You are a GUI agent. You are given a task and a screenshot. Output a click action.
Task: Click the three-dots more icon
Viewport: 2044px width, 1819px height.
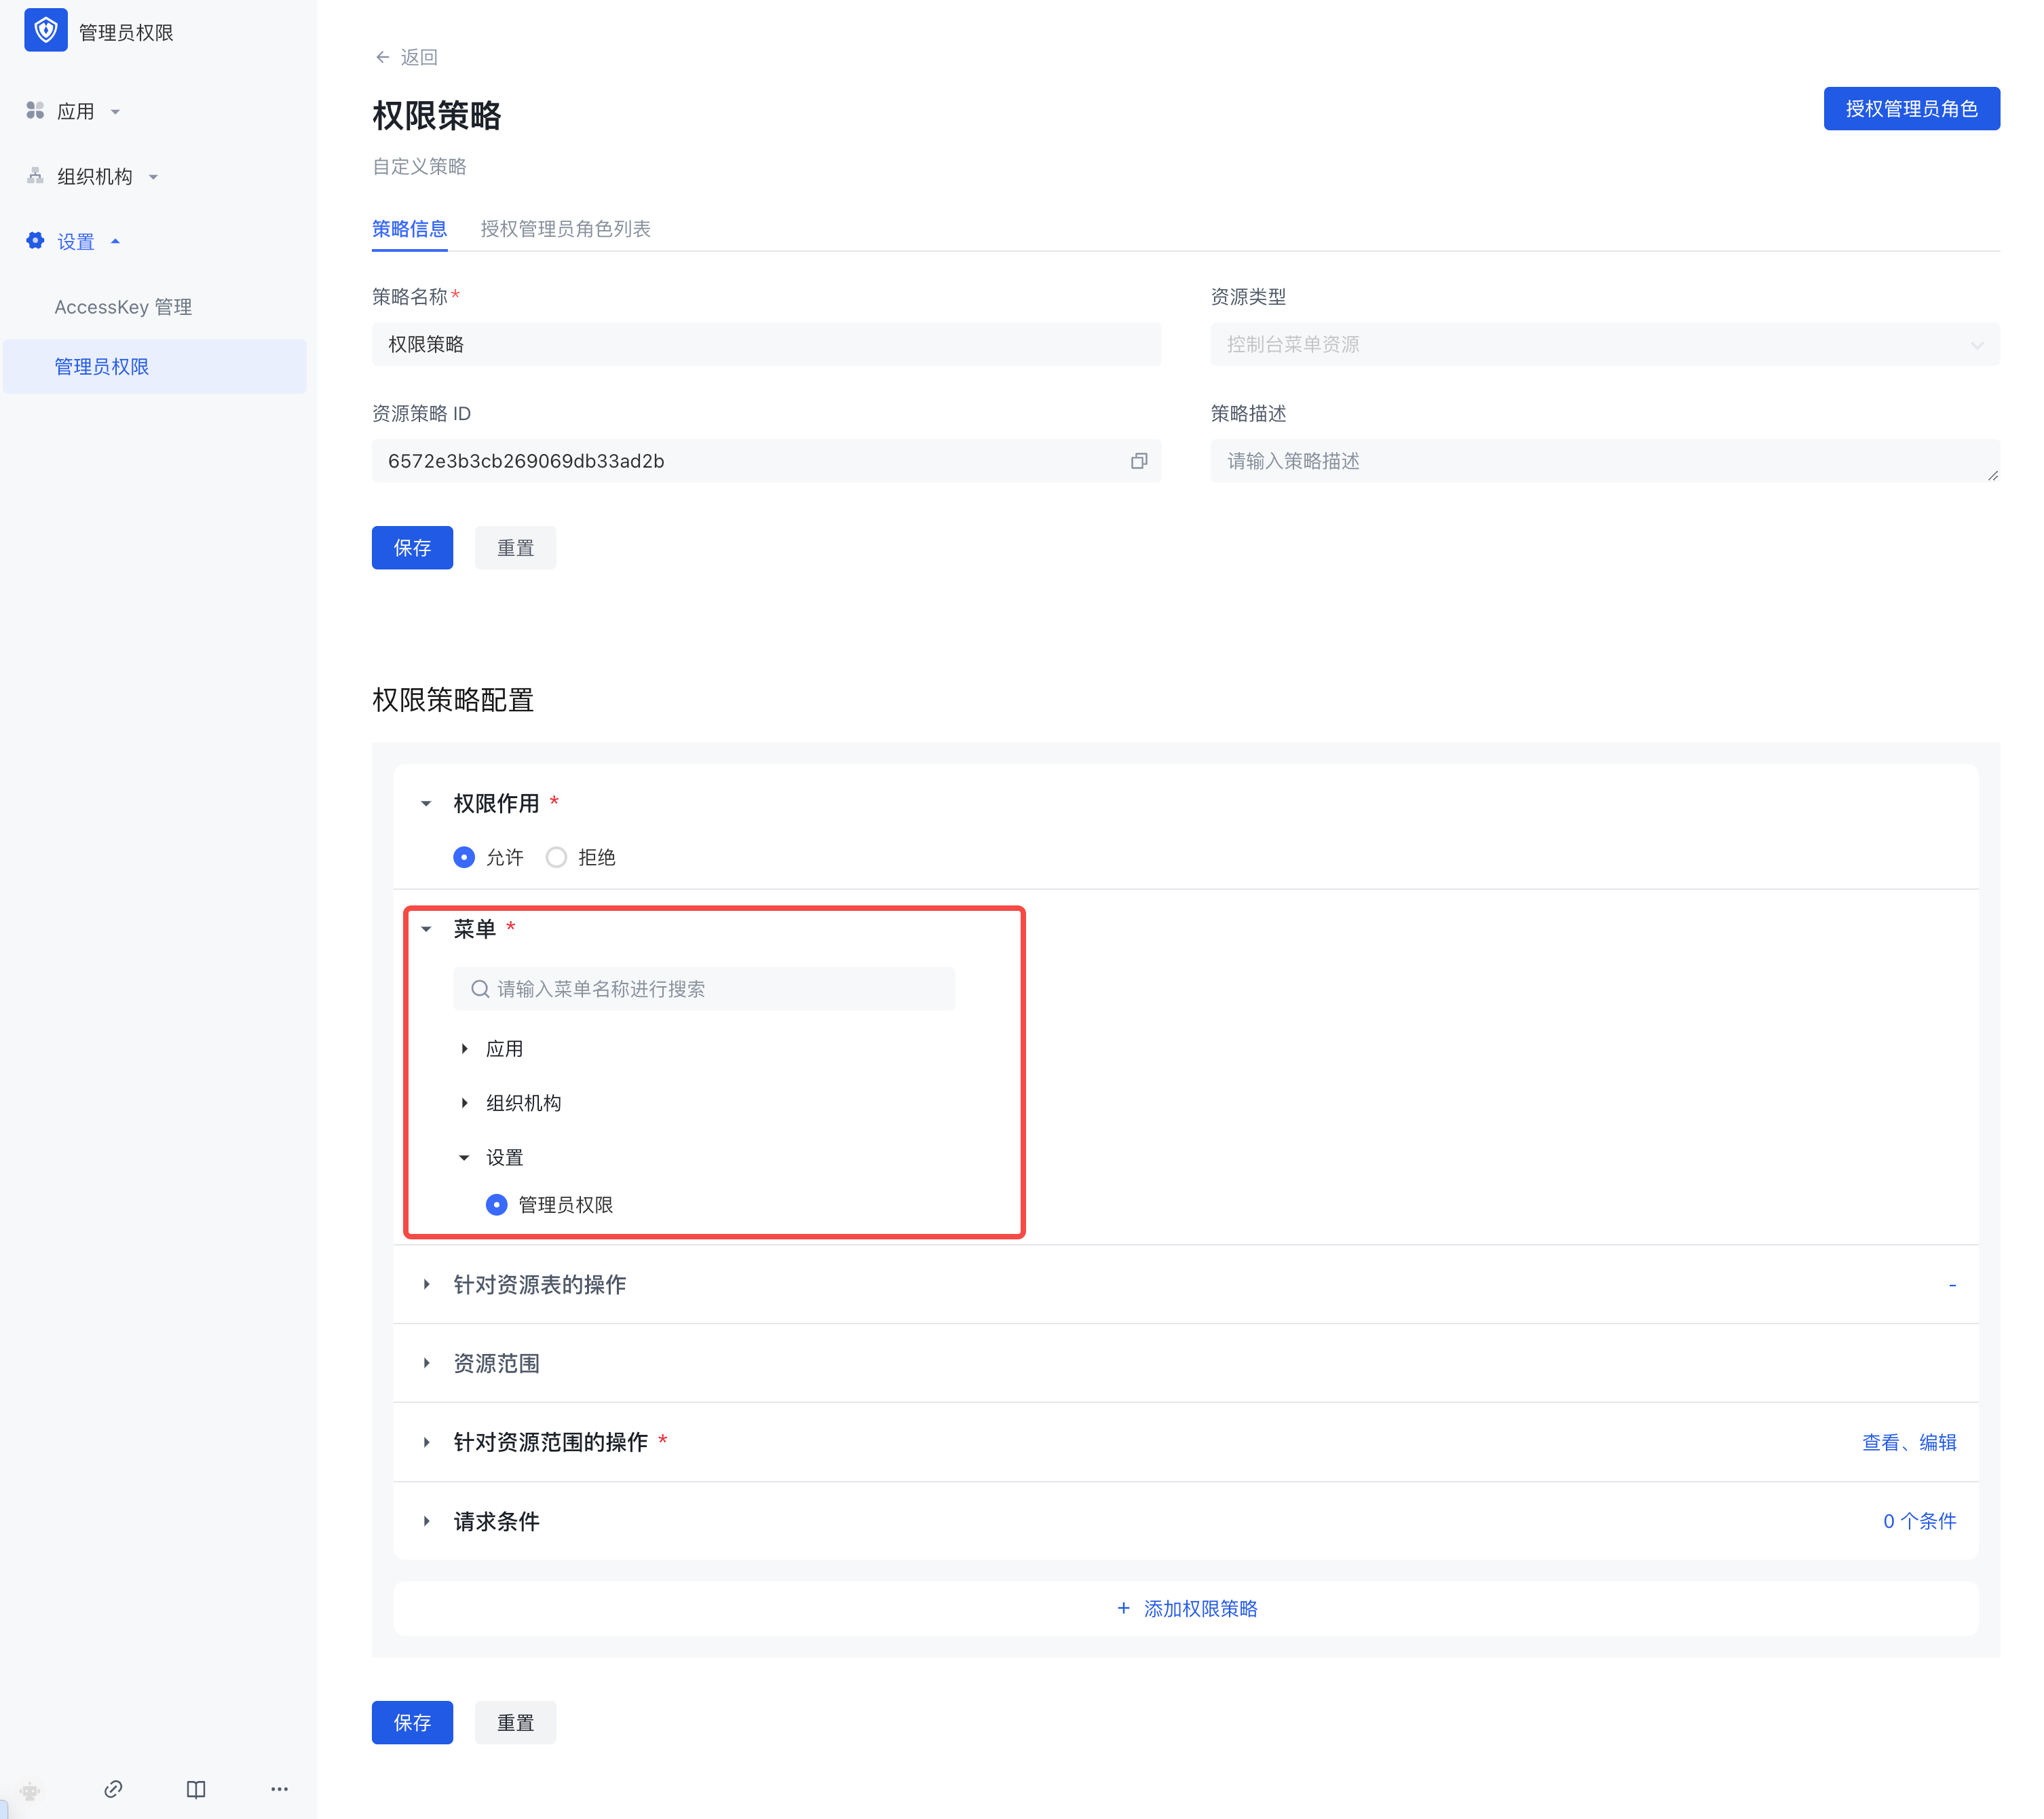coord(279,1789)
